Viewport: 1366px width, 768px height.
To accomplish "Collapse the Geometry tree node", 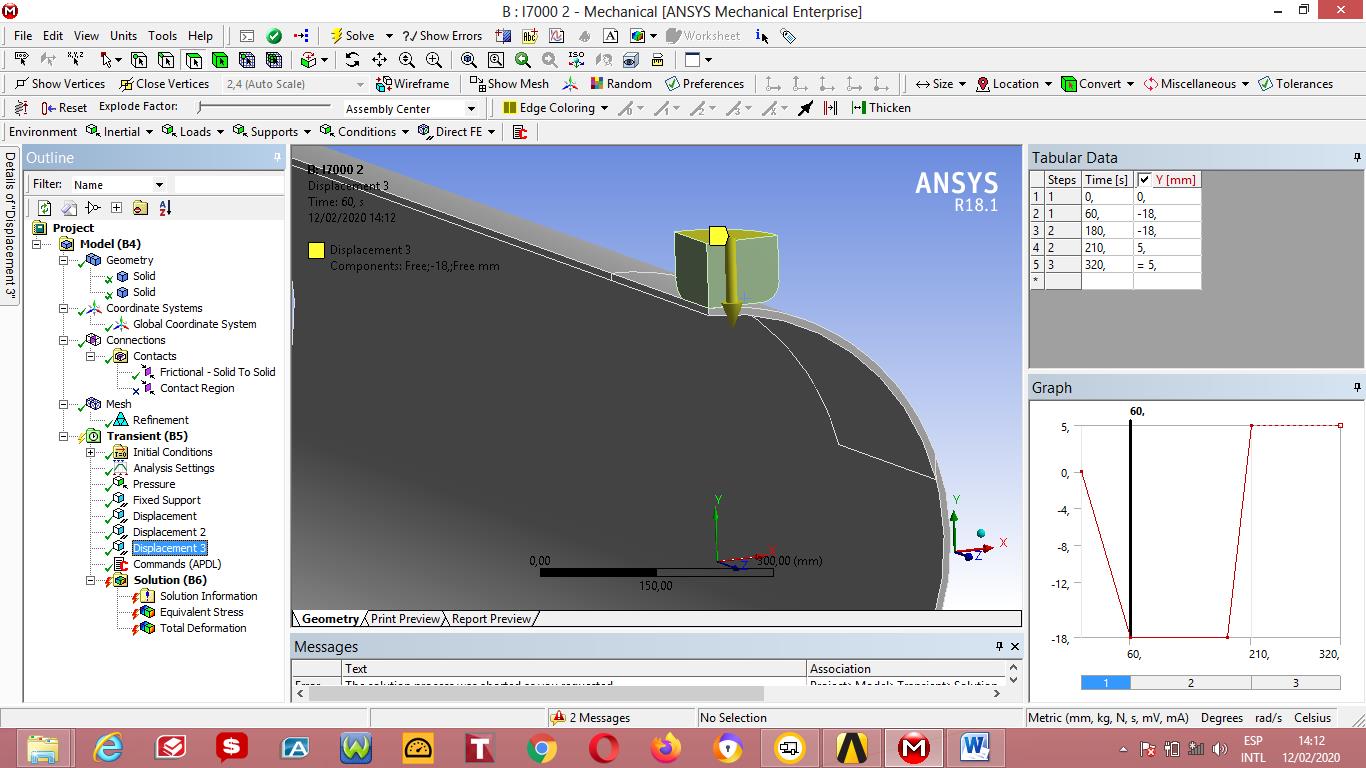I will point(64,260).
